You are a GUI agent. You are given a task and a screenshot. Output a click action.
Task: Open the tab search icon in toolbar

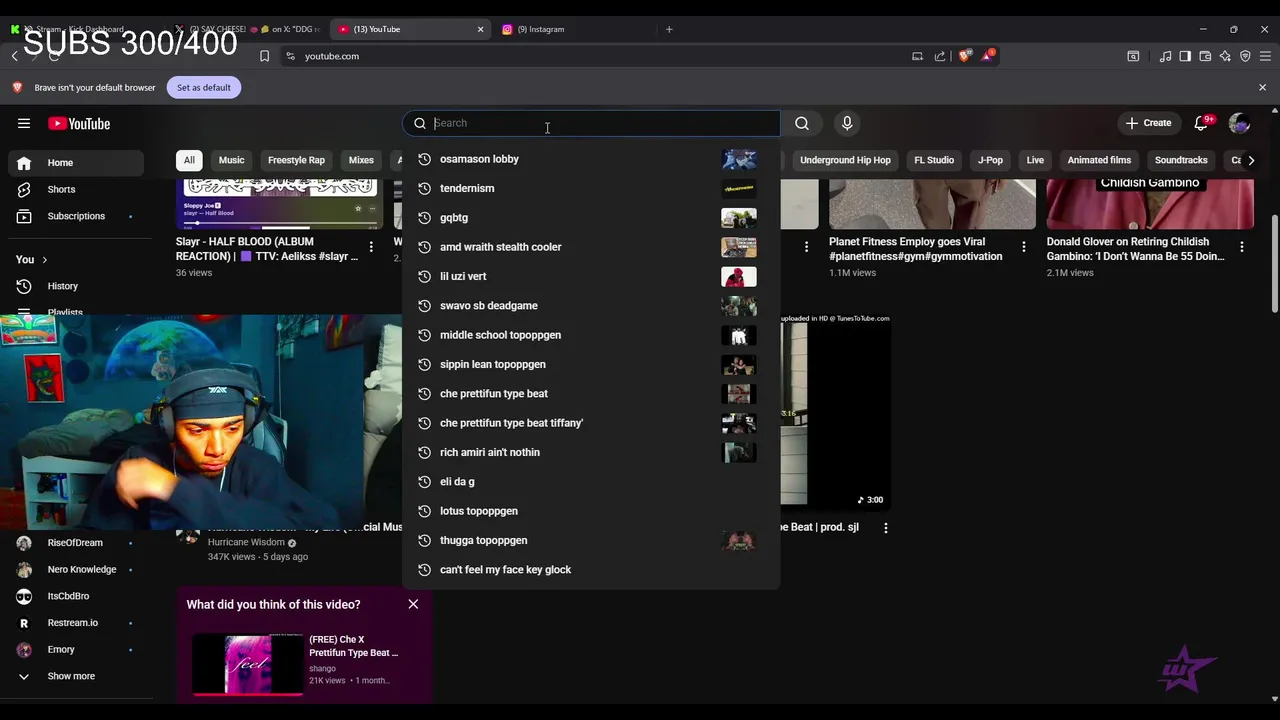coord(1133,56)
